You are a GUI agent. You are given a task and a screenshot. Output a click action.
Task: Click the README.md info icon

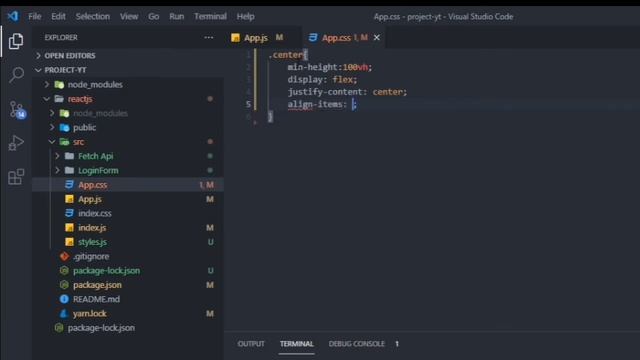(x=64, y=299)
